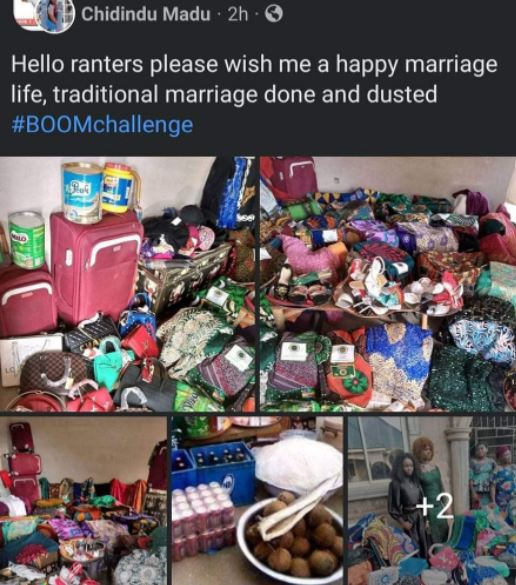
Task: Follow the #BOOMchallenge hashtag
Action: 102,124
